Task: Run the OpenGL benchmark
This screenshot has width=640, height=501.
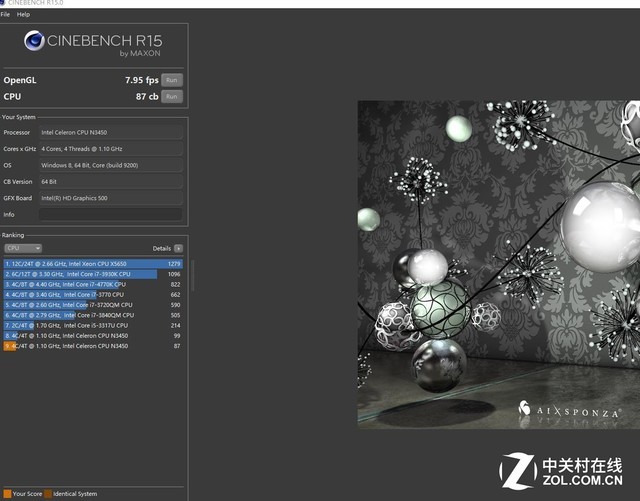Action: click(172, 80)
